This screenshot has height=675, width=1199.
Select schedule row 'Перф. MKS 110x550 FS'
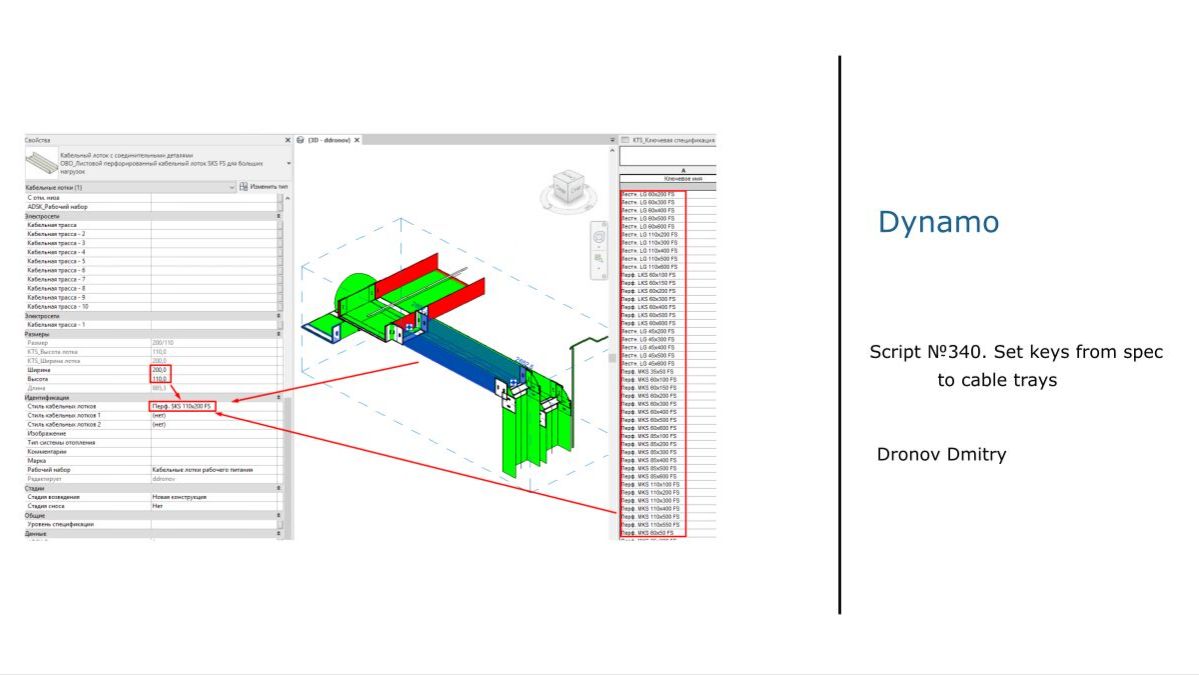[668, 524]
